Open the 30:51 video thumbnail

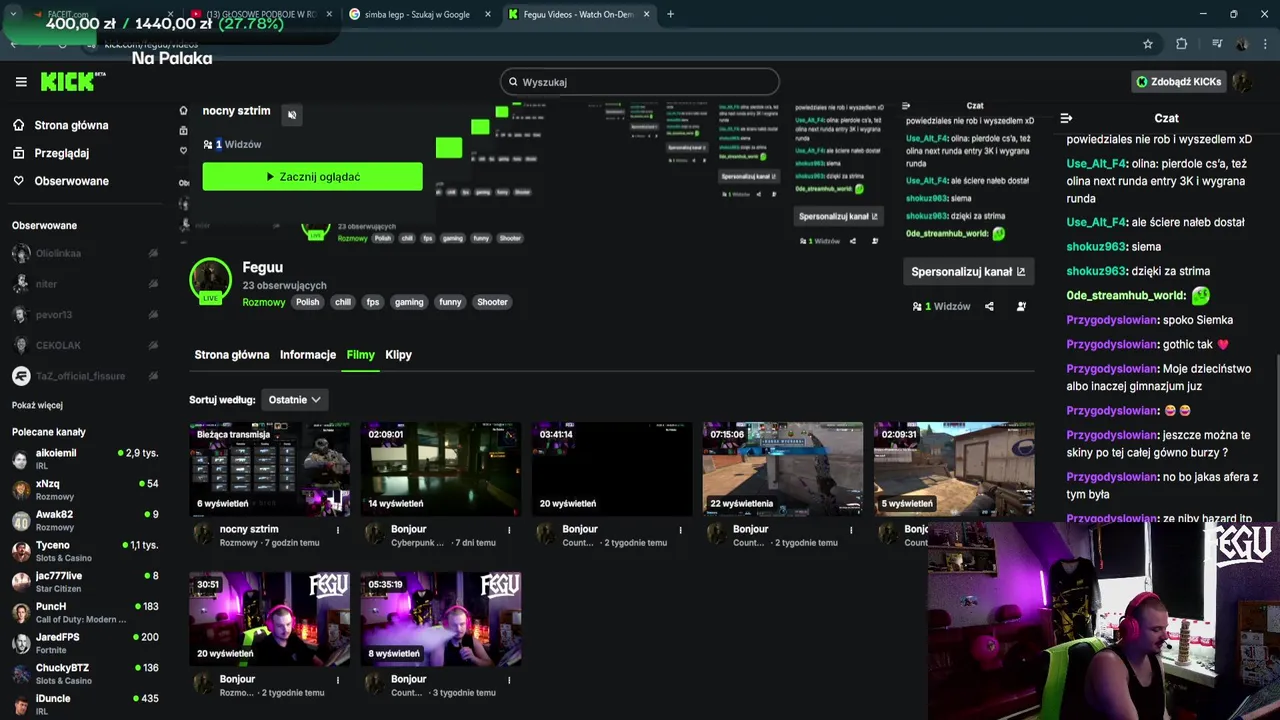click(x=270, y=619)
